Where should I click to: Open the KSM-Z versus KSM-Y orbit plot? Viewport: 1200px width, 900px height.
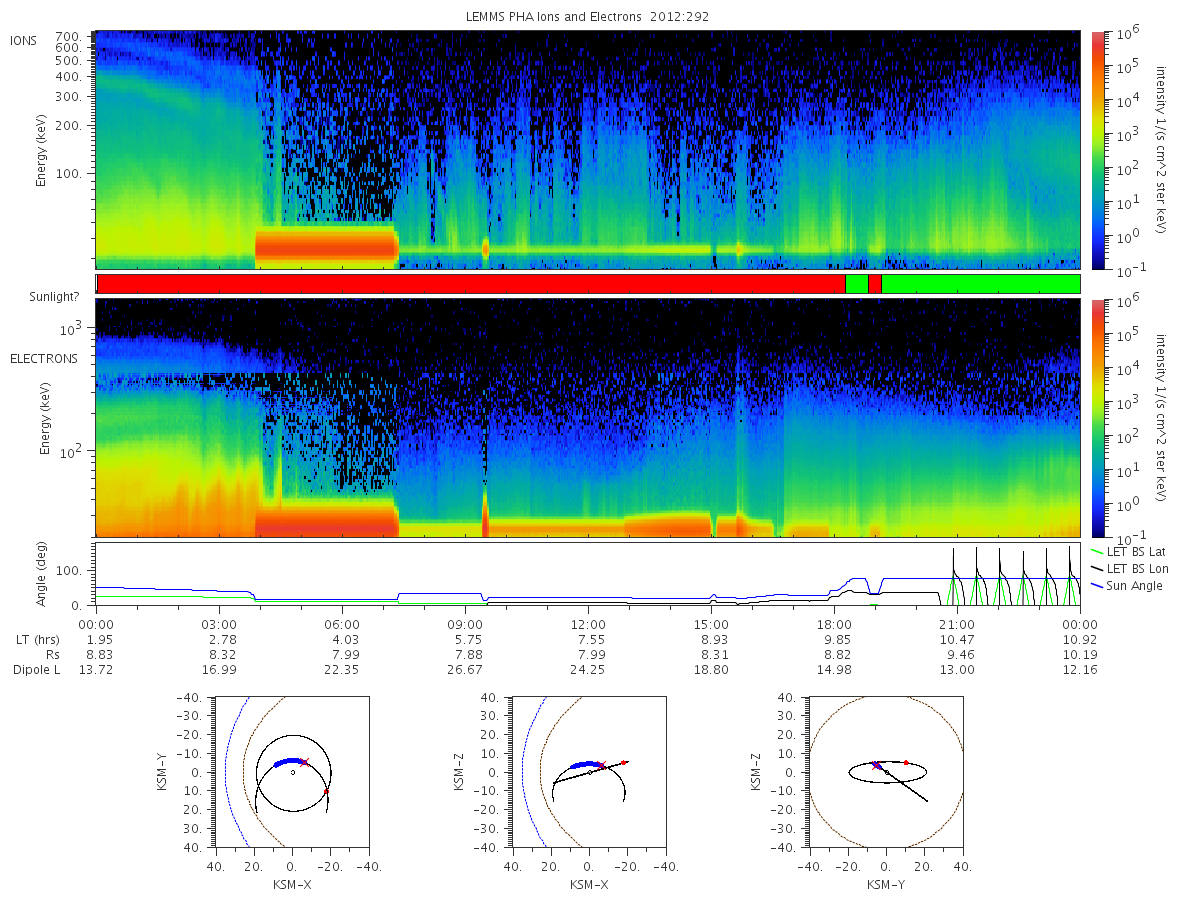(886, 772)
